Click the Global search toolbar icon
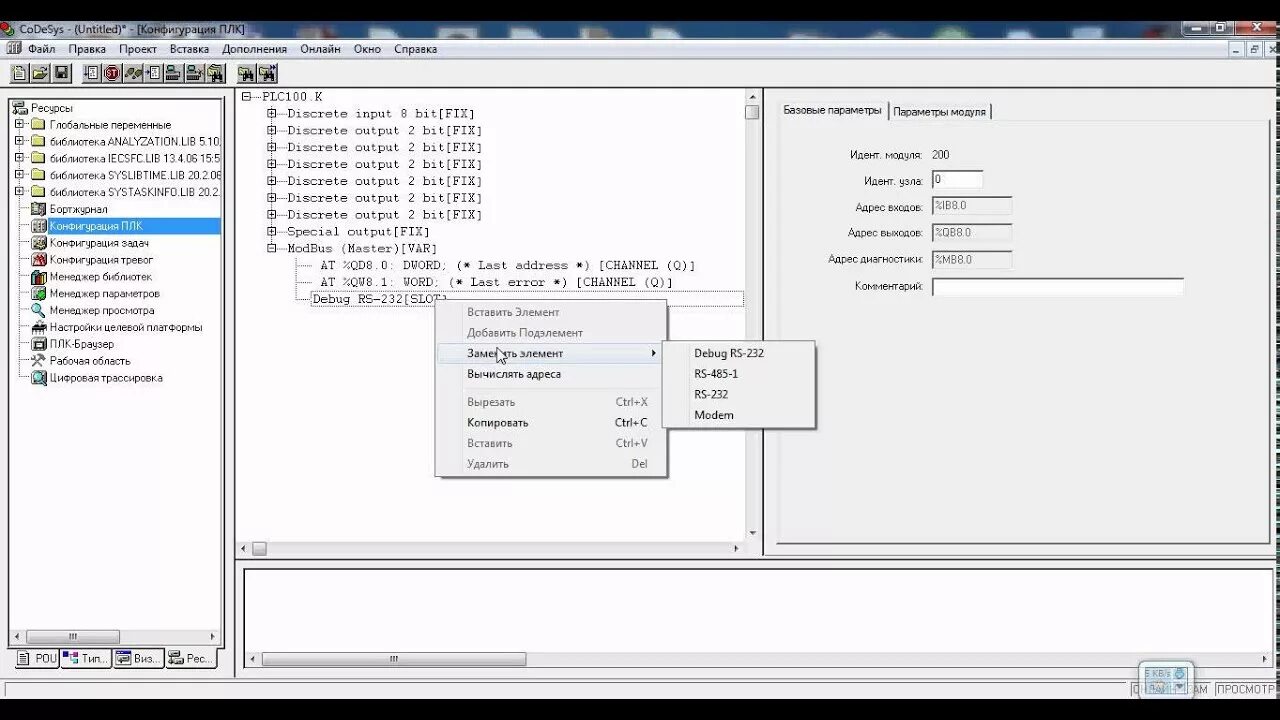Viewport: 1280px width, 720px height. point(215,73)
